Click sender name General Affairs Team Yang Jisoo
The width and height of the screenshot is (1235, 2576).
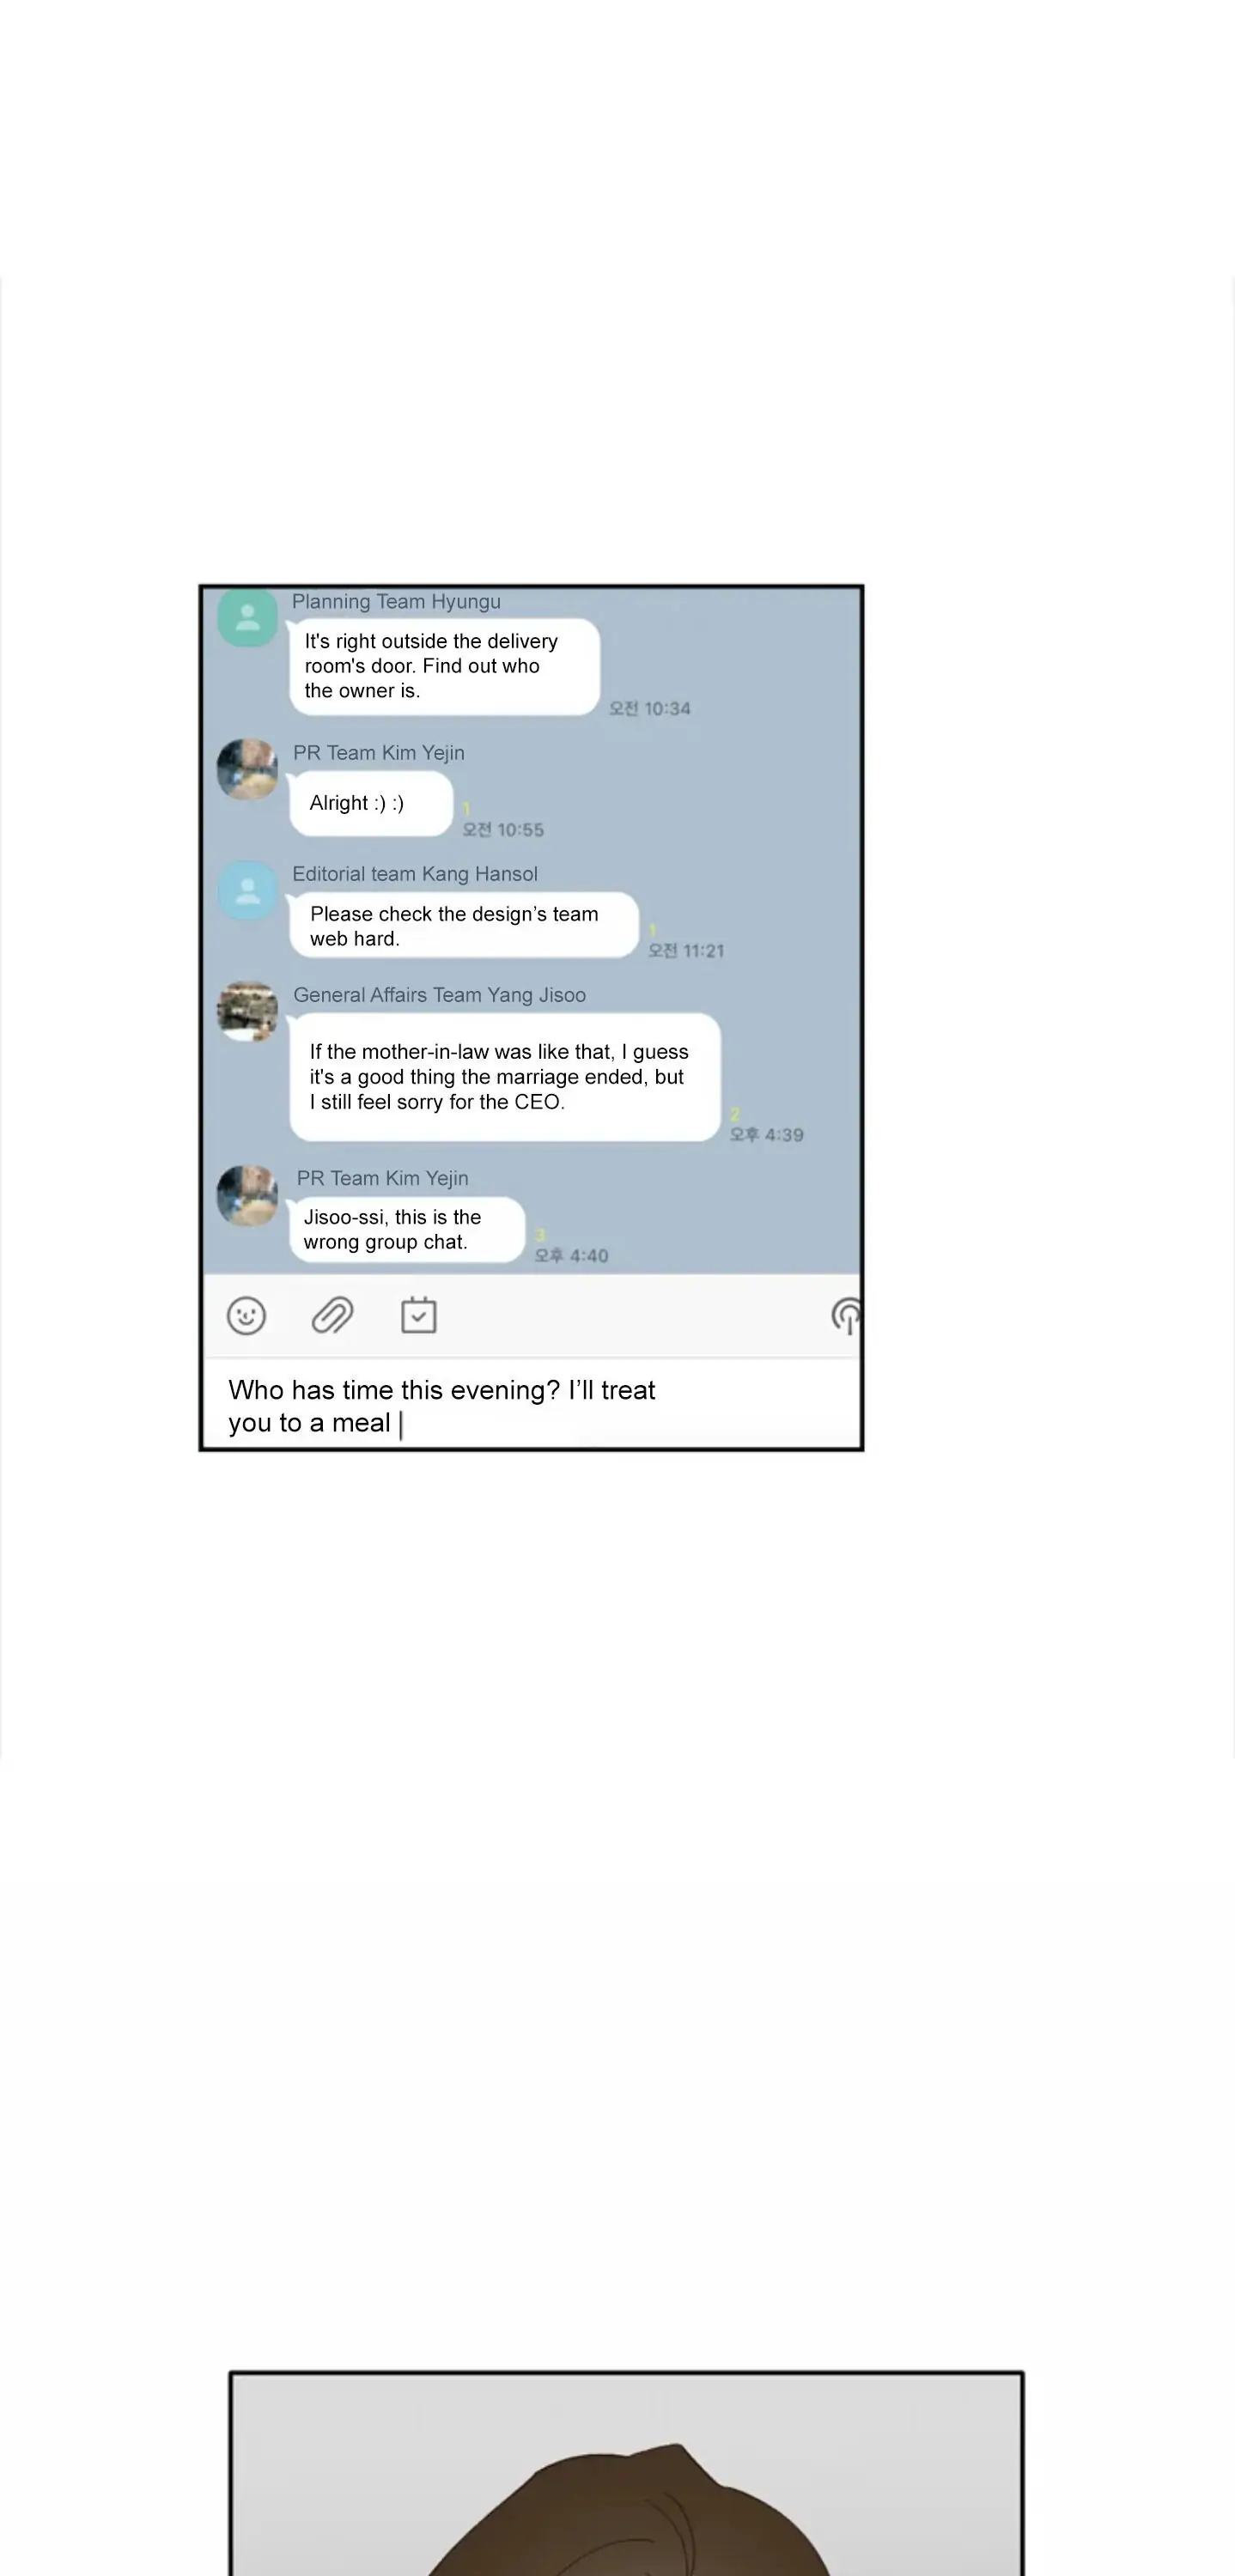439,994
